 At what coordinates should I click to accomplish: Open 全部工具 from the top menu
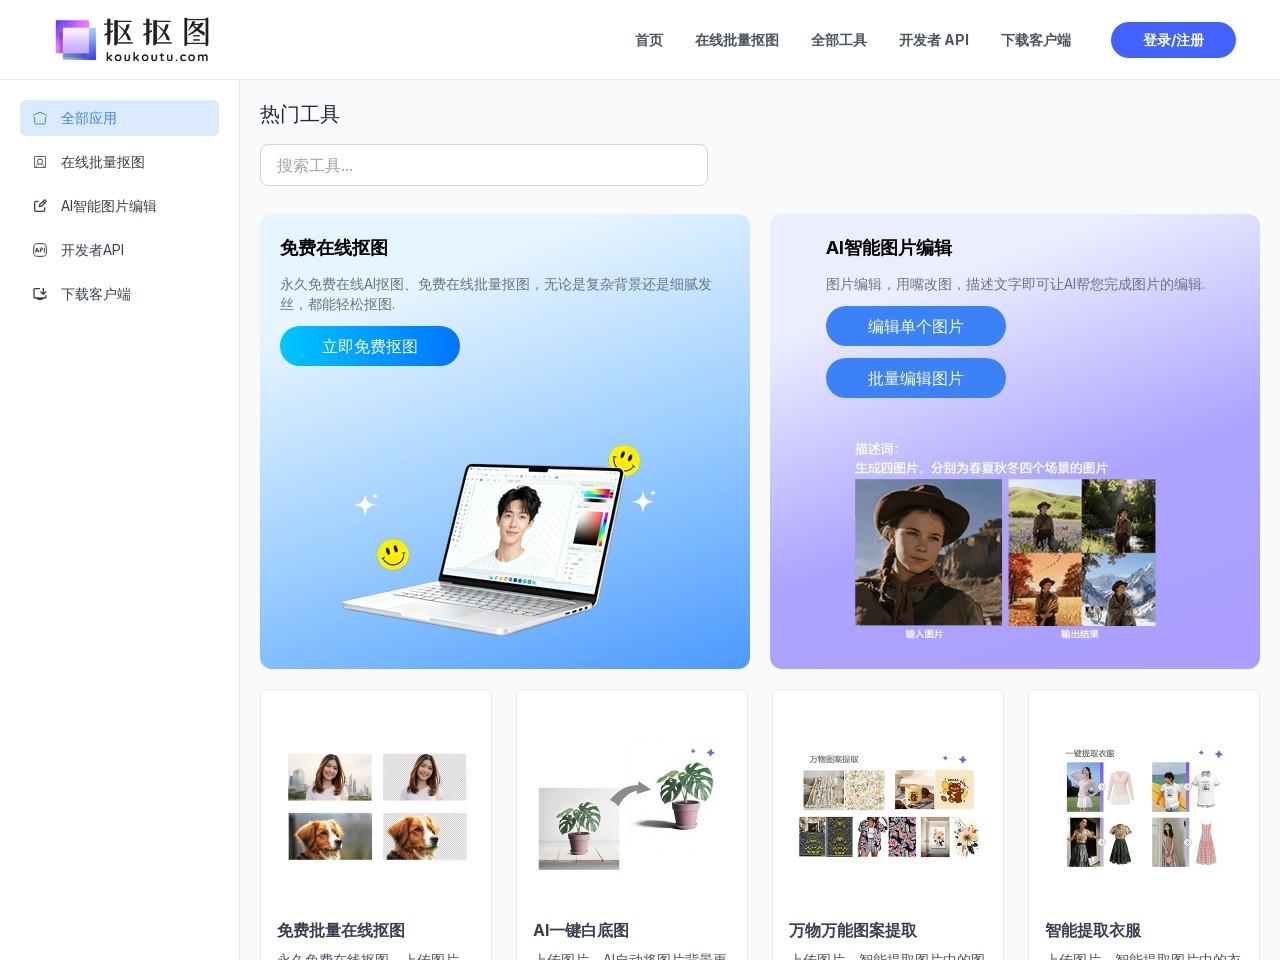tap(838, 40)
